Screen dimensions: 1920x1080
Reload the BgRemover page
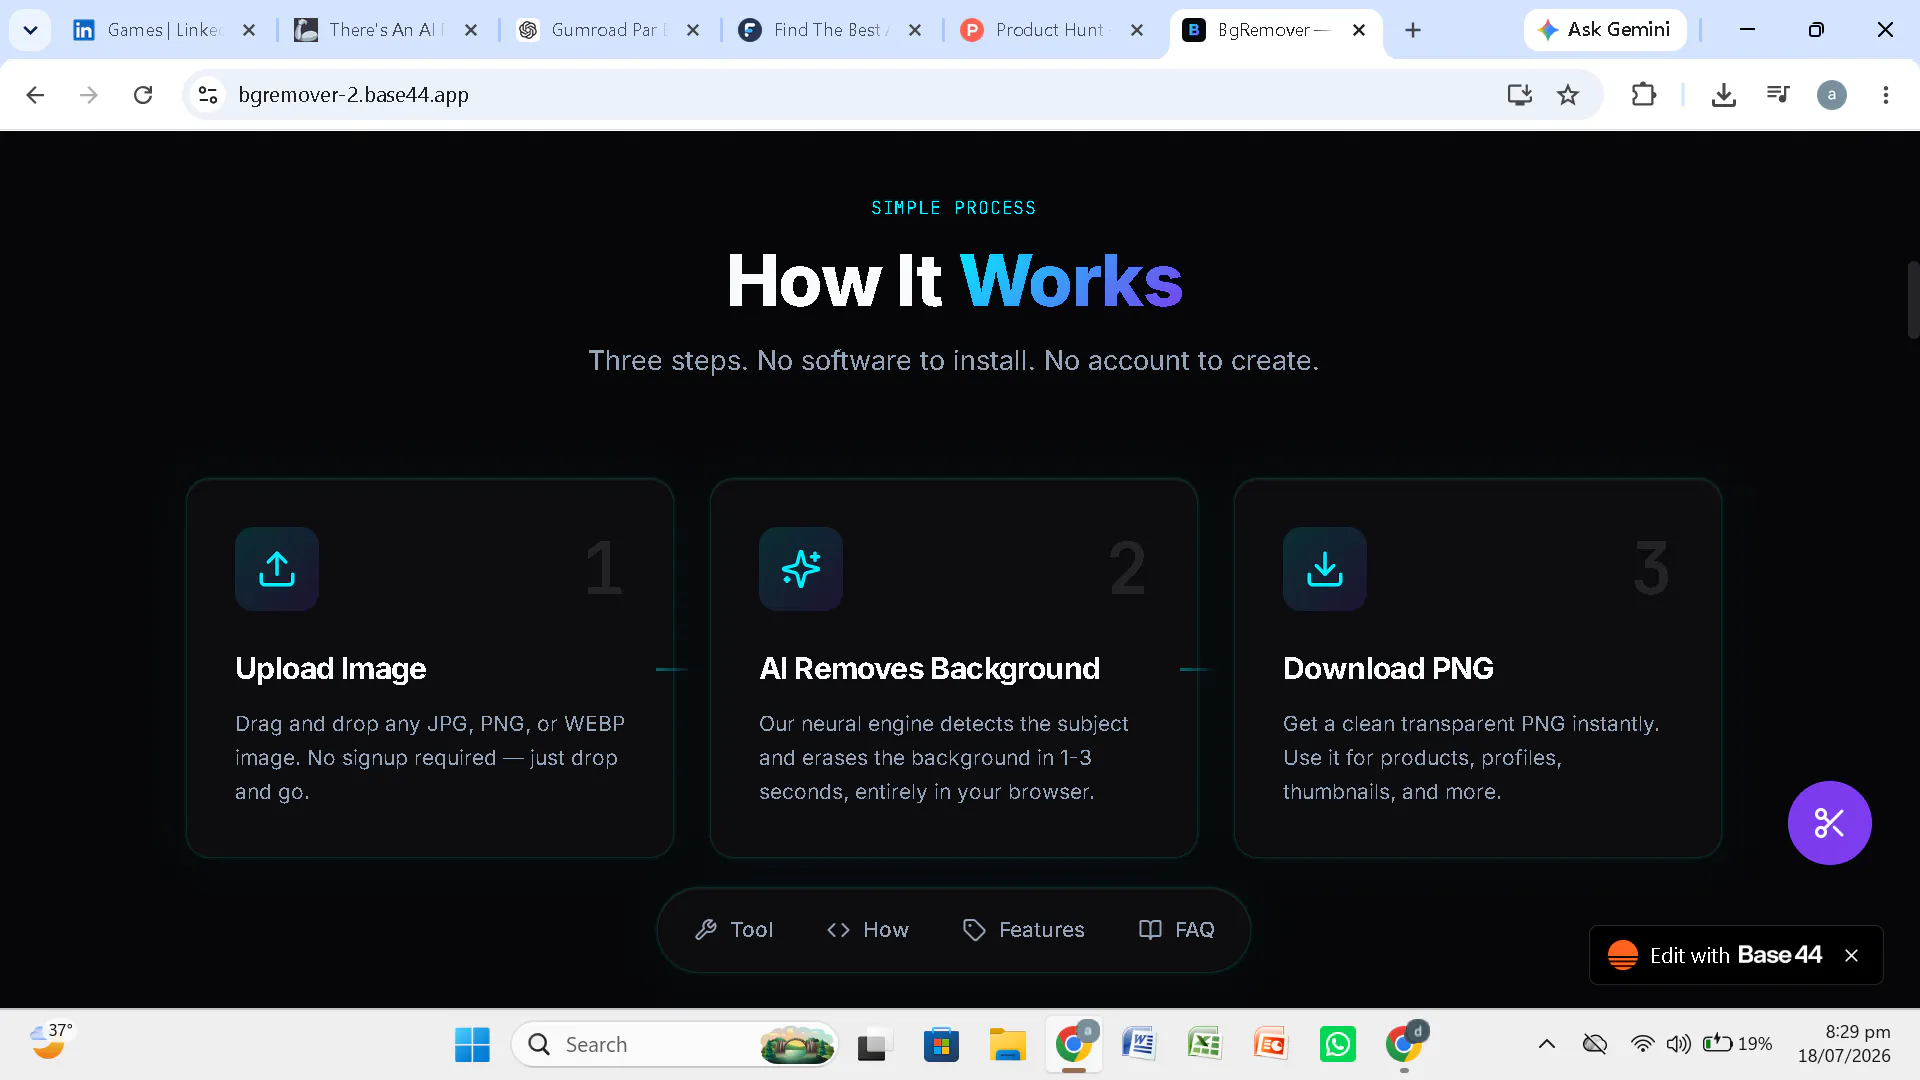[143, 95]
